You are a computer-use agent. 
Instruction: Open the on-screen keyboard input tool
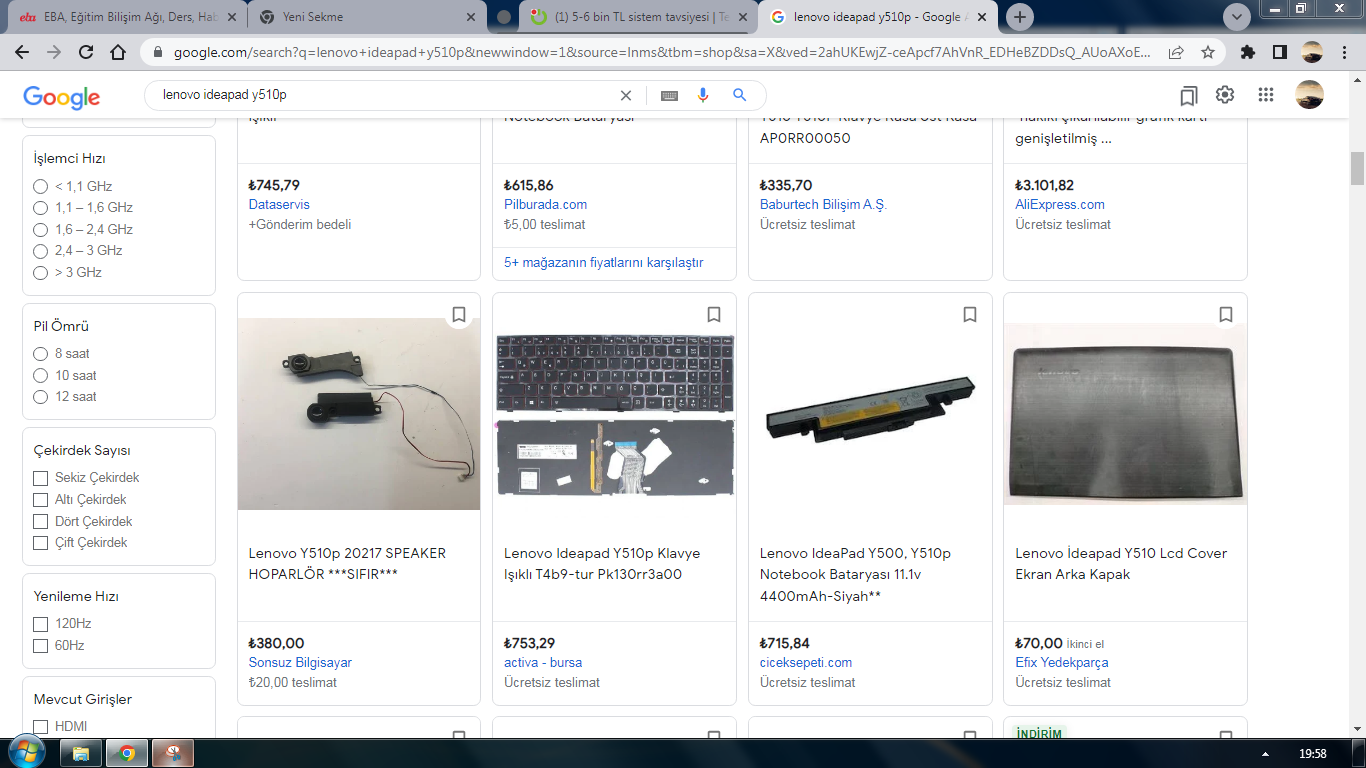669,95
